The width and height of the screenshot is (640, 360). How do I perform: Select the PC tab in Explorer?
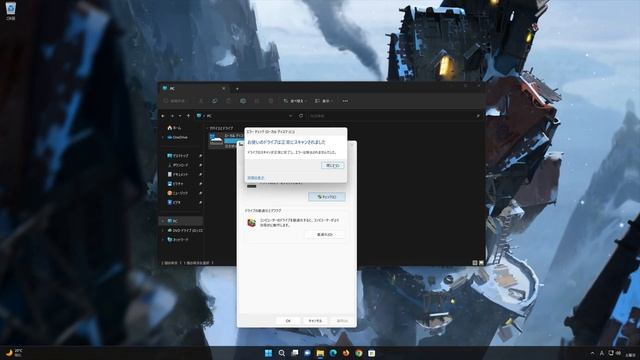coord(194,89)
